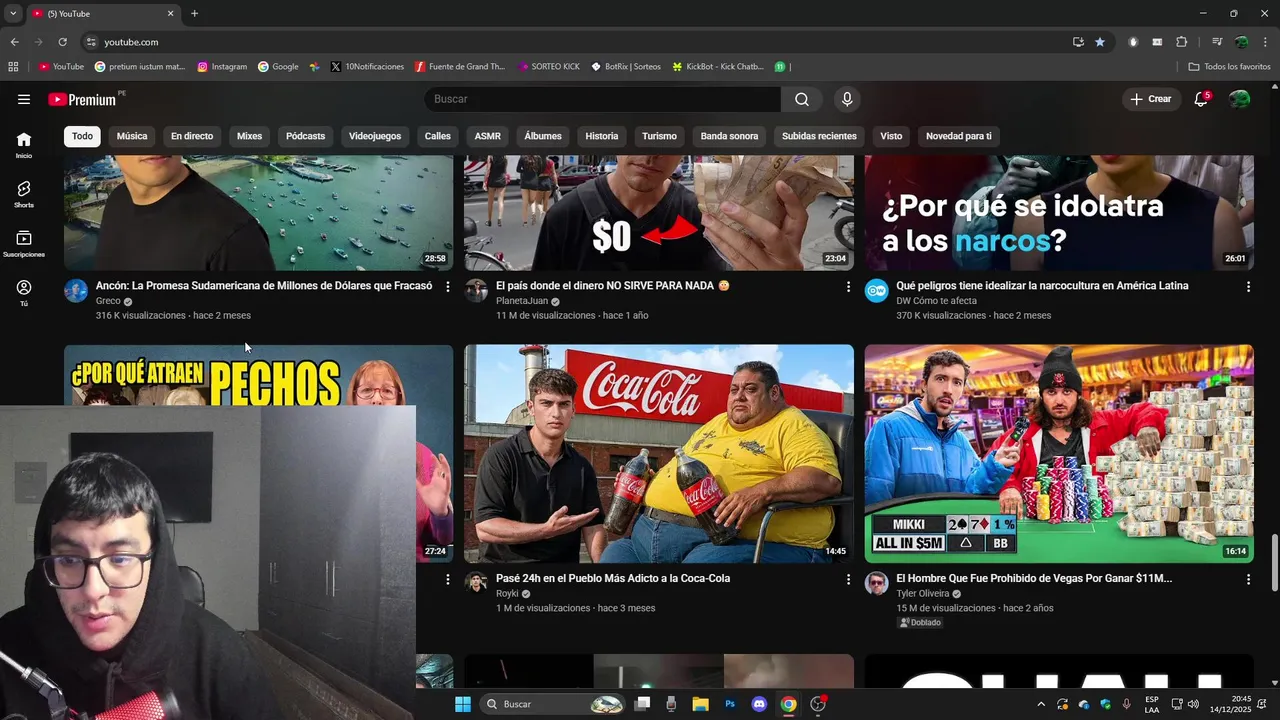Show hidden system tray icons
Viewport: 1280px width, 720px height.
(x=1041, y=704)
